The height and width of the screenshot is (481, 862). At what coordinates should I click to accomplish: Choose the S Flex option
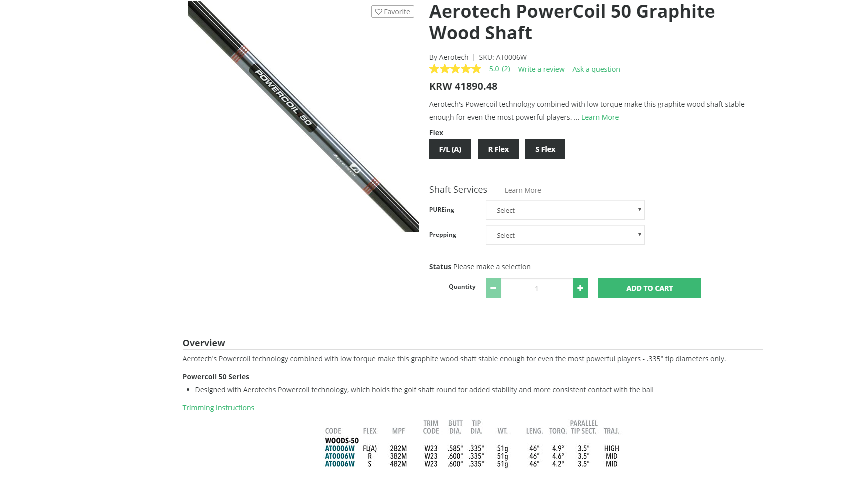point(545,149)
